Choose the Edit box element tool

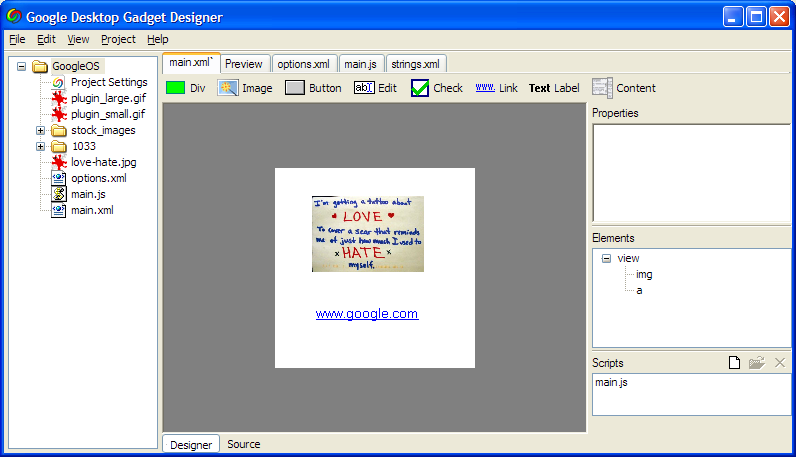(376, 88)
